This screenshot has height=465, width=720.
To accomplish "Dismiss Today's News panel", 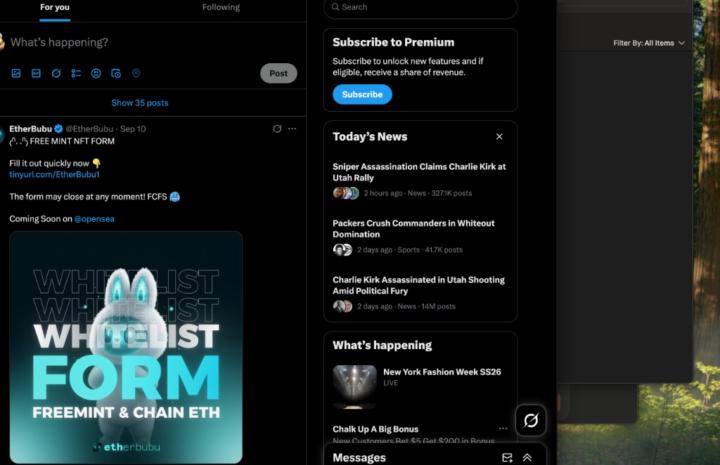I will 499,137.
